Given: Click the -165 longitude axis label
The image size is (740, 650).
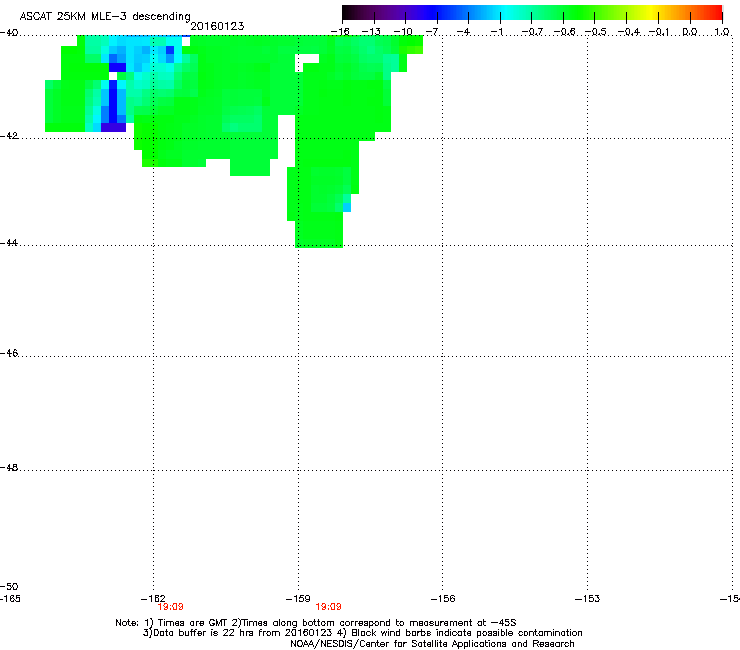Looking at the screenshot, I should 10,599.
